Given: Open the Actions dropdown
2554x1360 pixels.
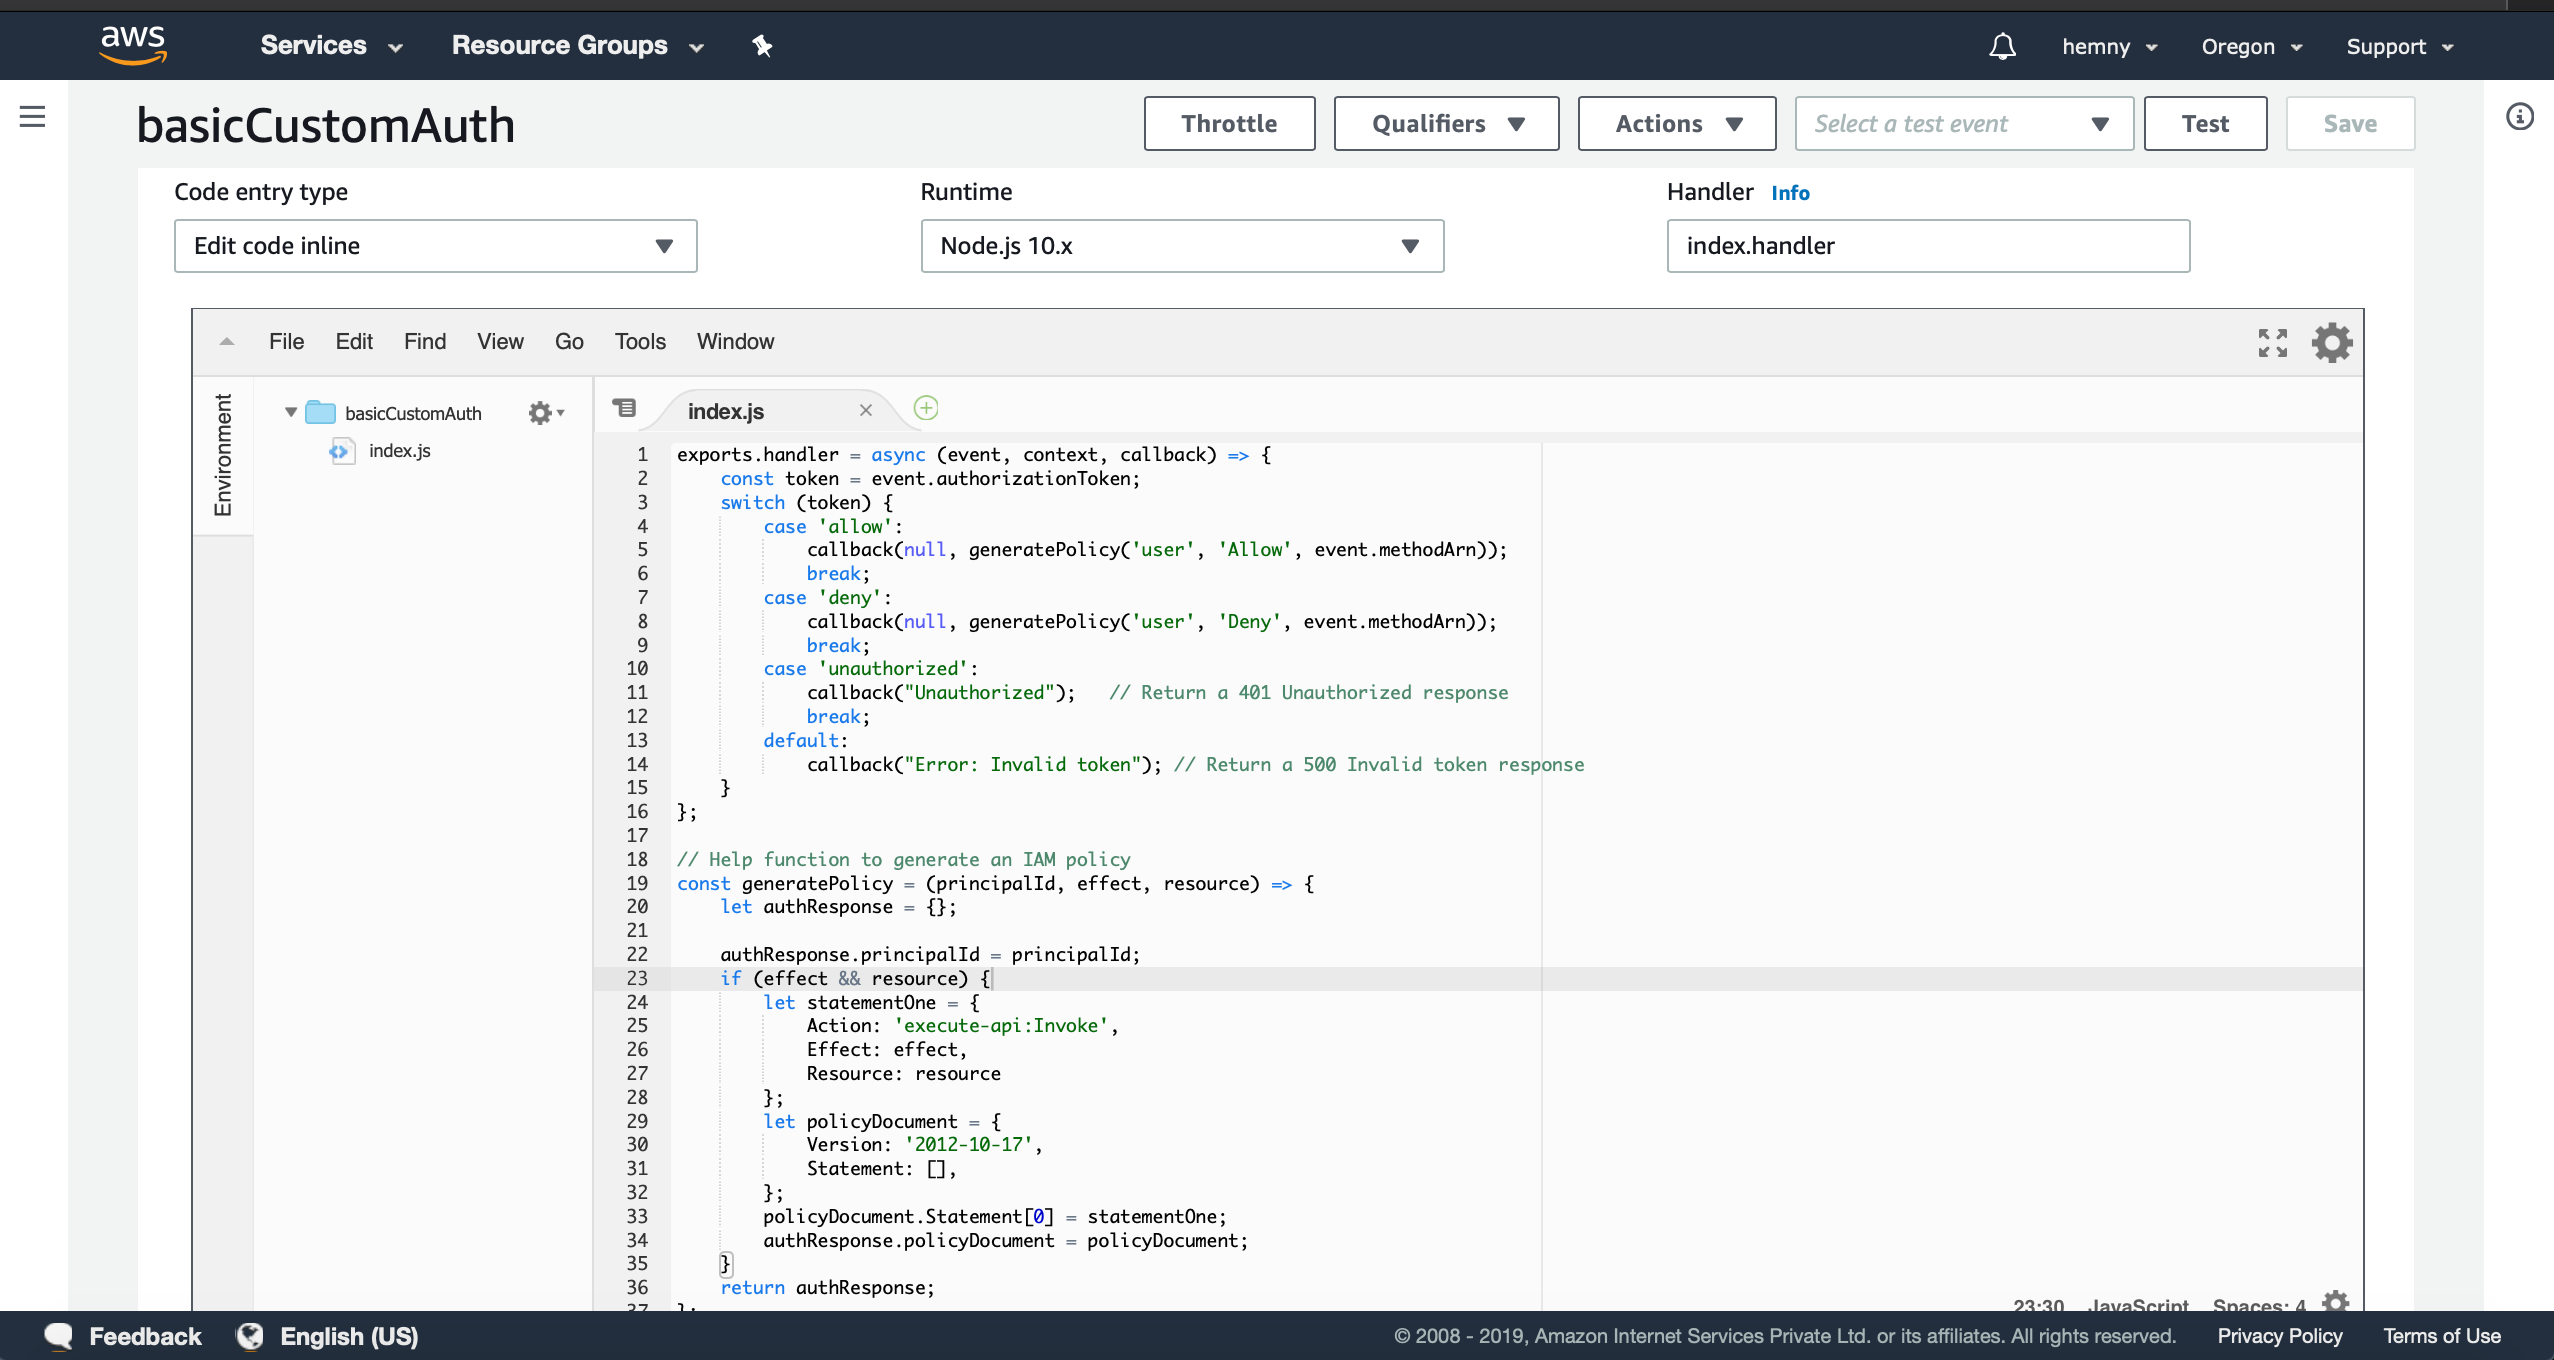Looking at the screenshot, I should (1675, 123).
